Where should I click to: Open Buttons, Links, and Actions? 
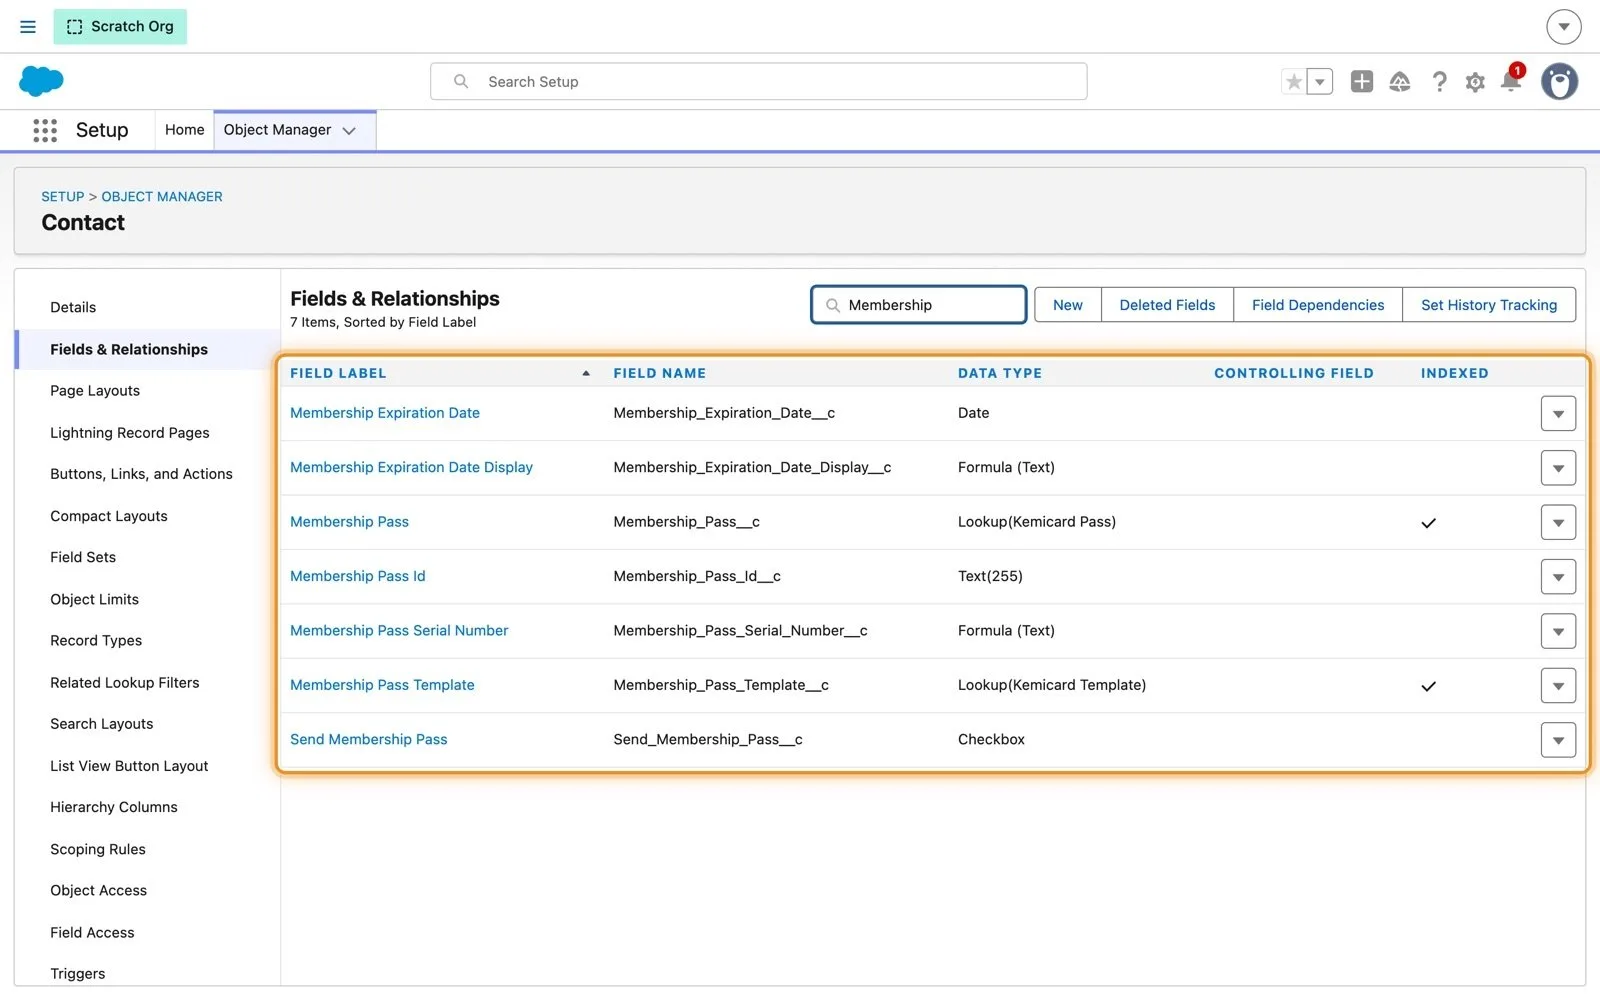[x=141, y=474]
